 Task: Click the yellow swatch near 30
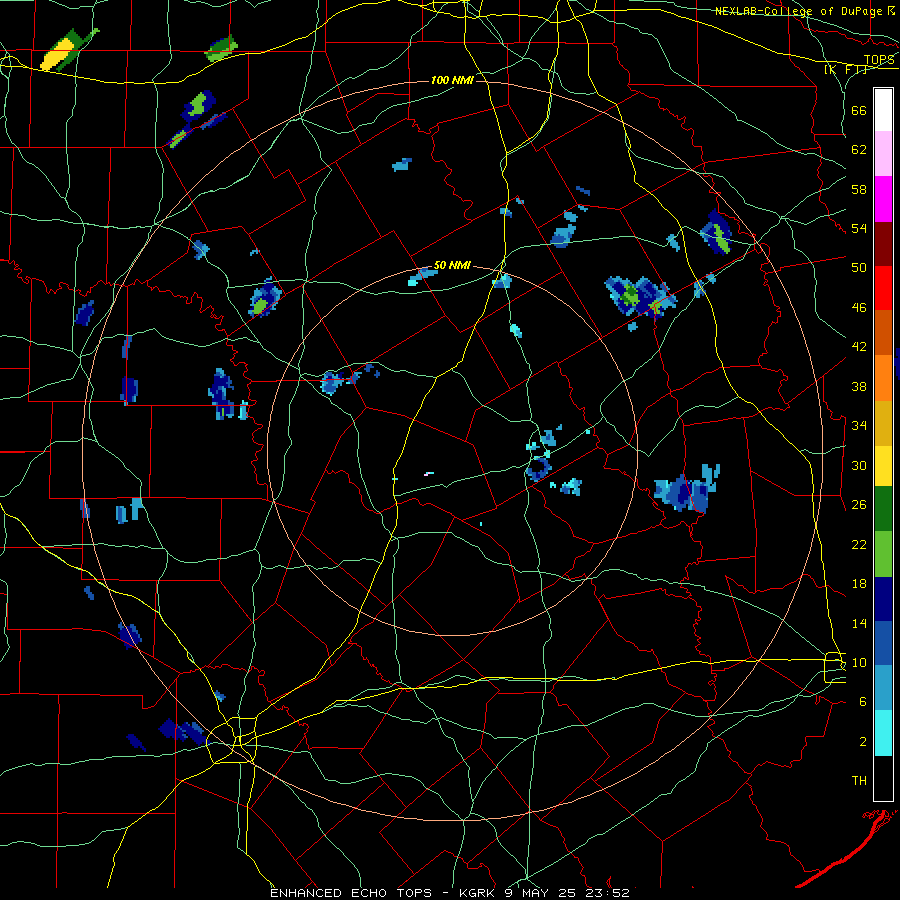883,466
